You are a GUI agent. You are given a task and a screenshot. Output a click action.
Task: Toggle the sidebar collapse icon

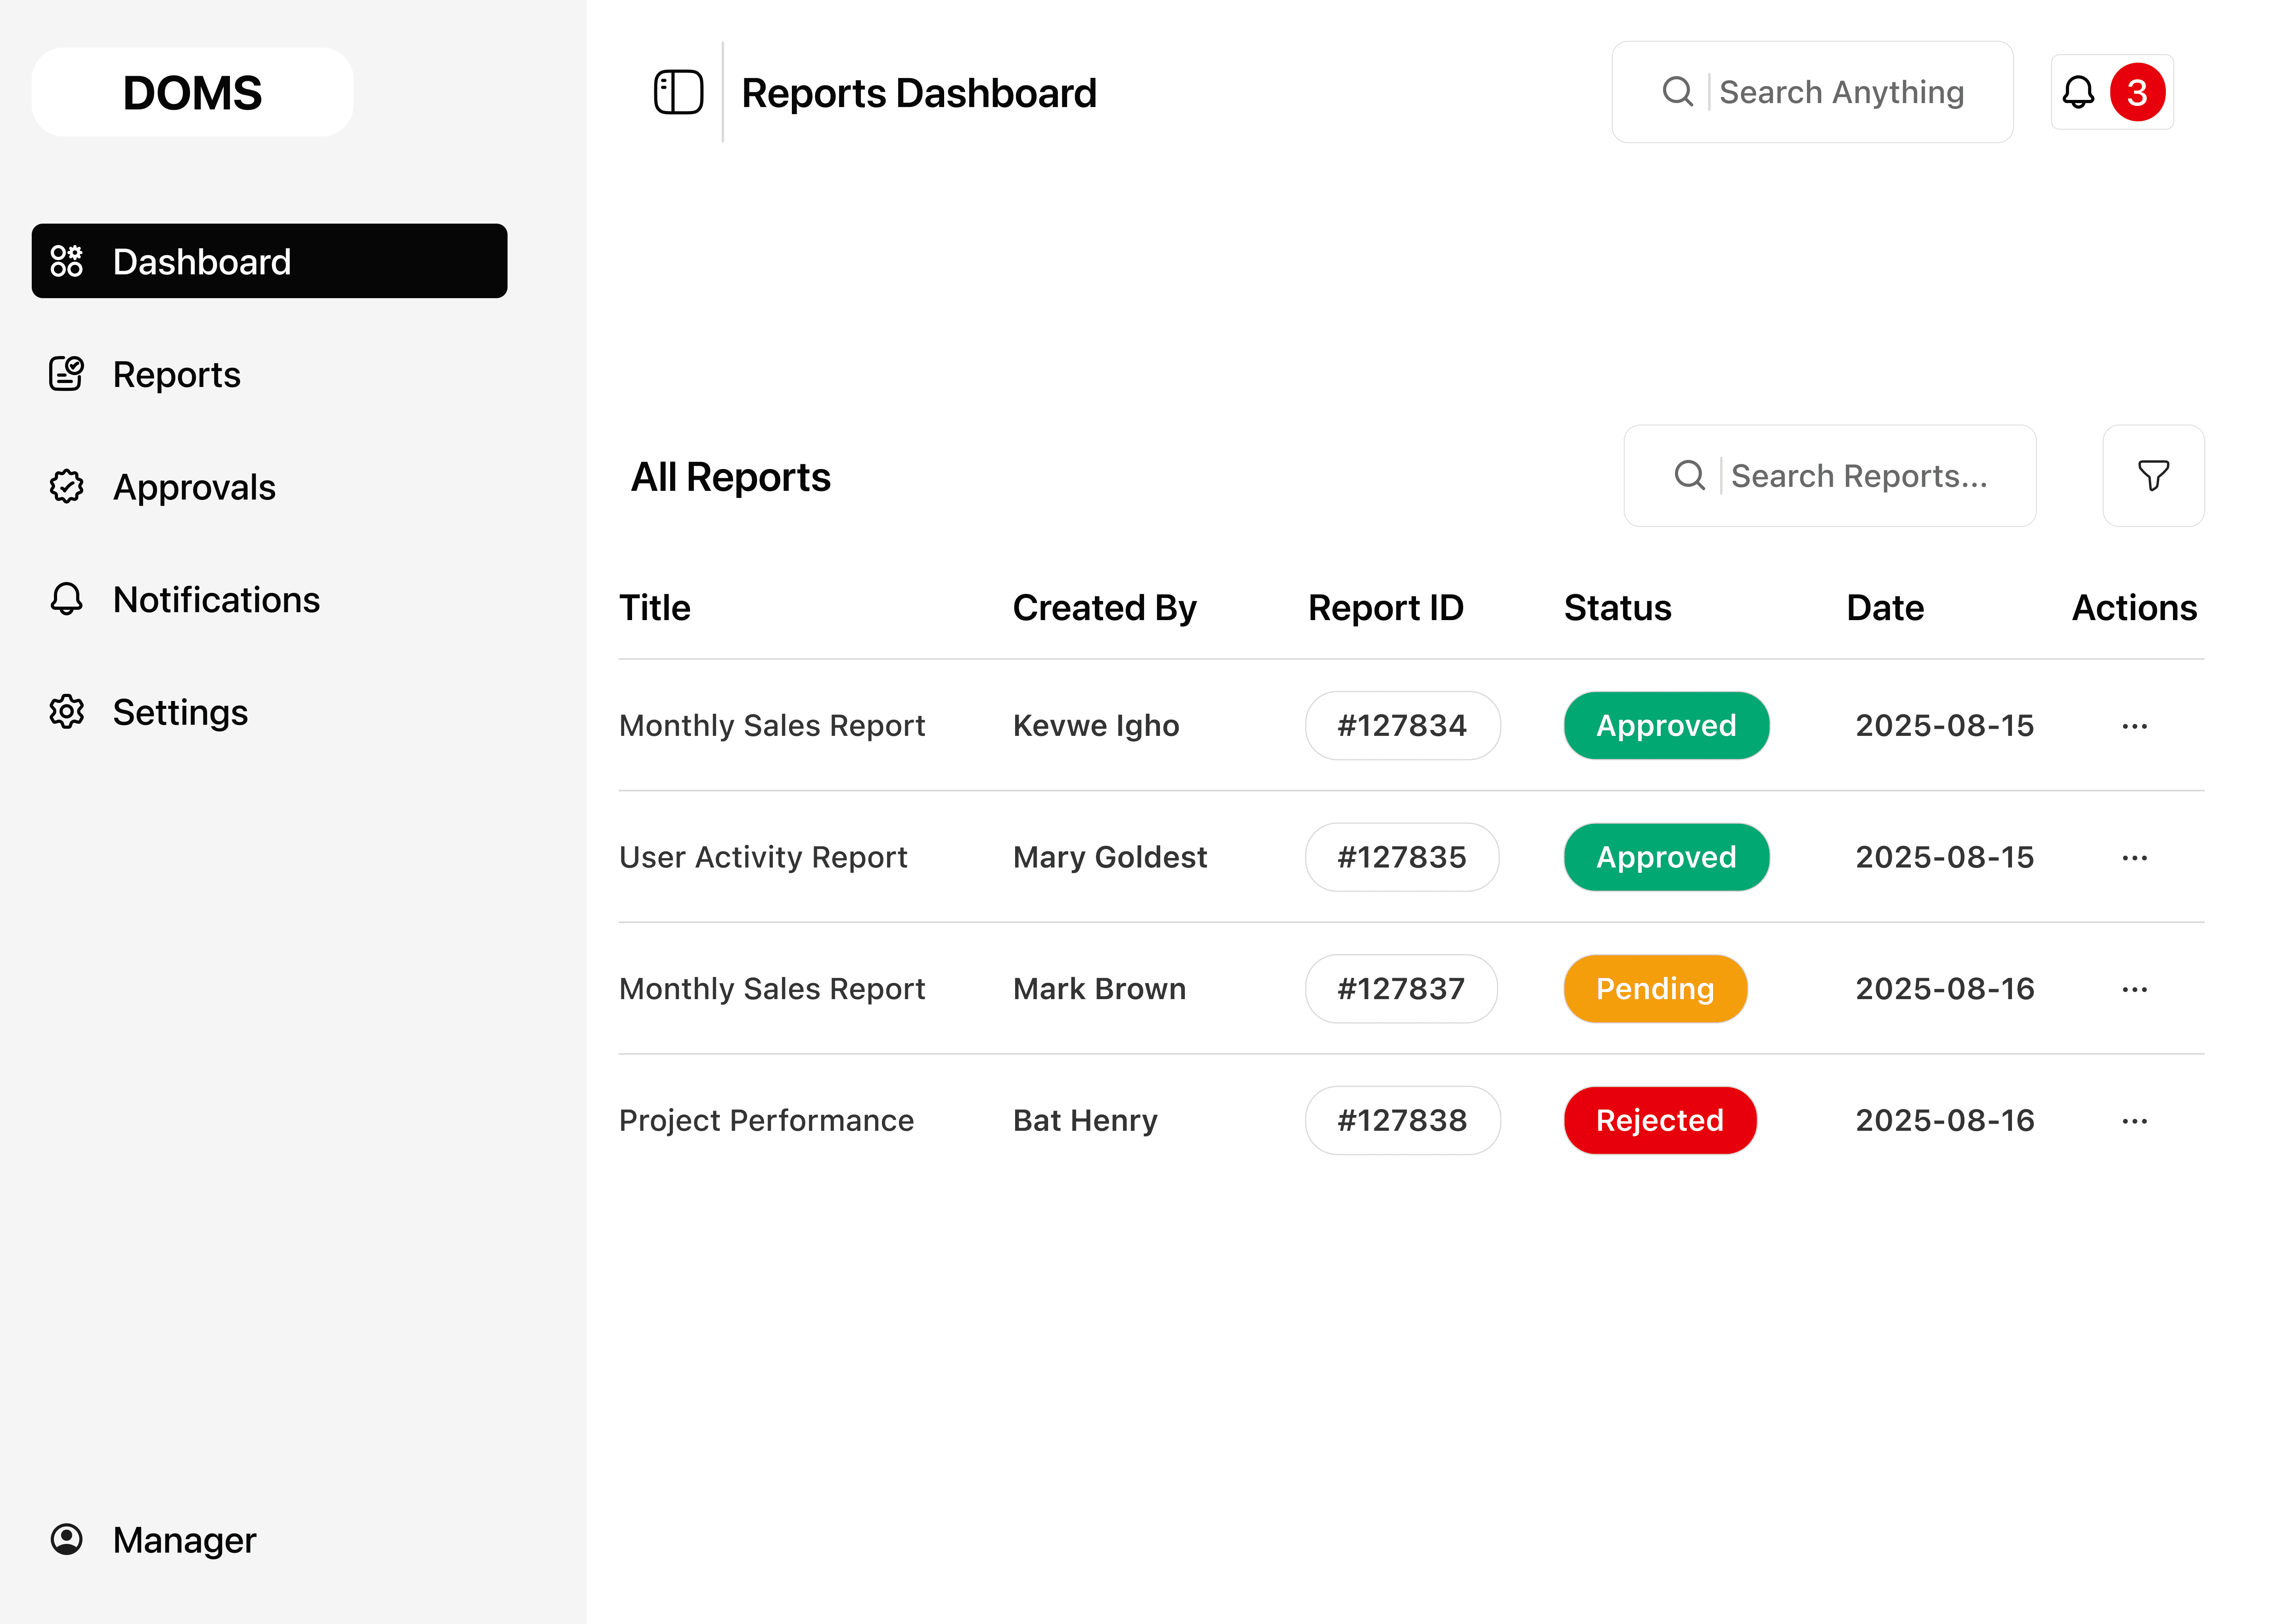tap(678, 92)
